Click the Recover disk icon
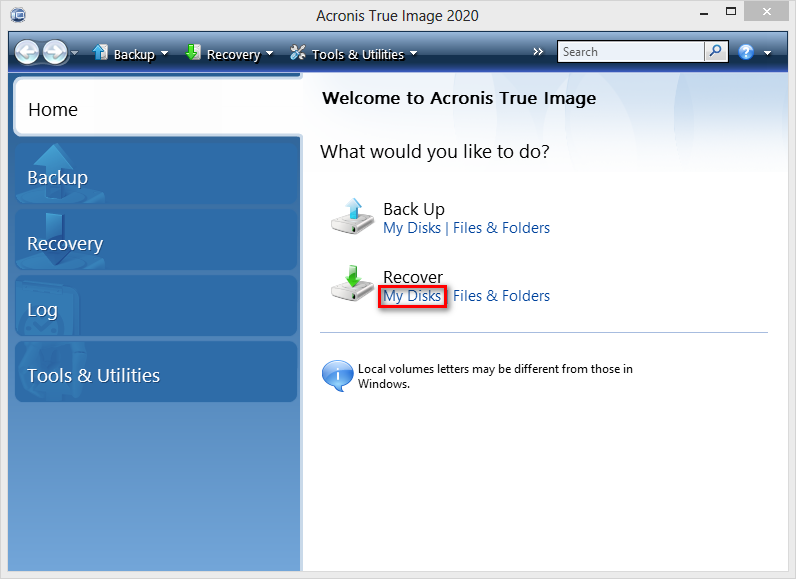This screenshot has width=796, height=579. pos(352,284)
